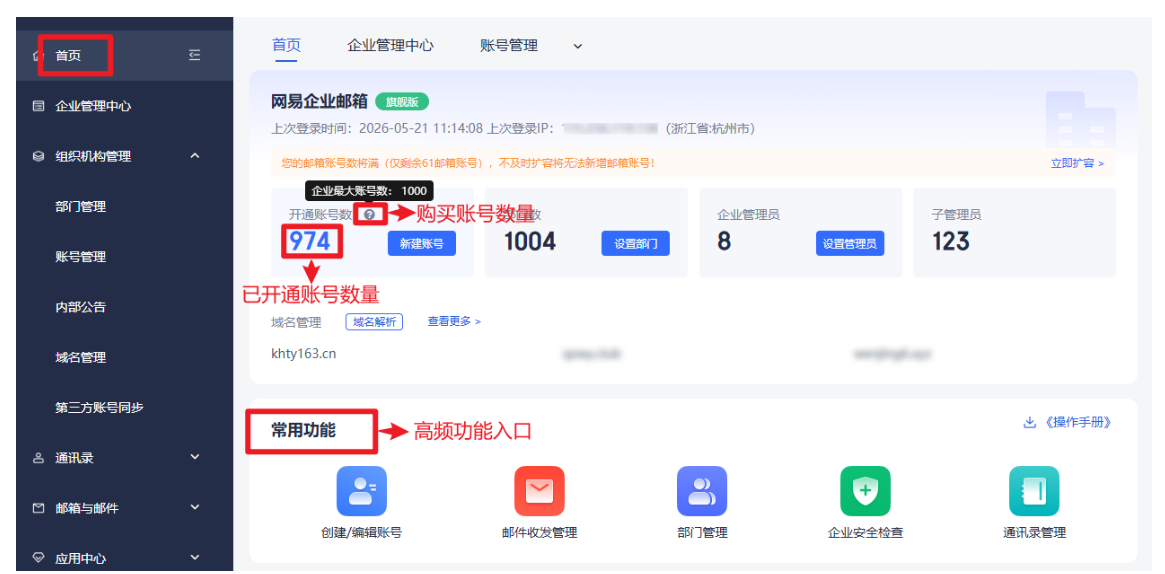Open the 创建/编辑账号 shortcut icon
This screenshot has width=1165, height=574.
[x=361, y=491]
